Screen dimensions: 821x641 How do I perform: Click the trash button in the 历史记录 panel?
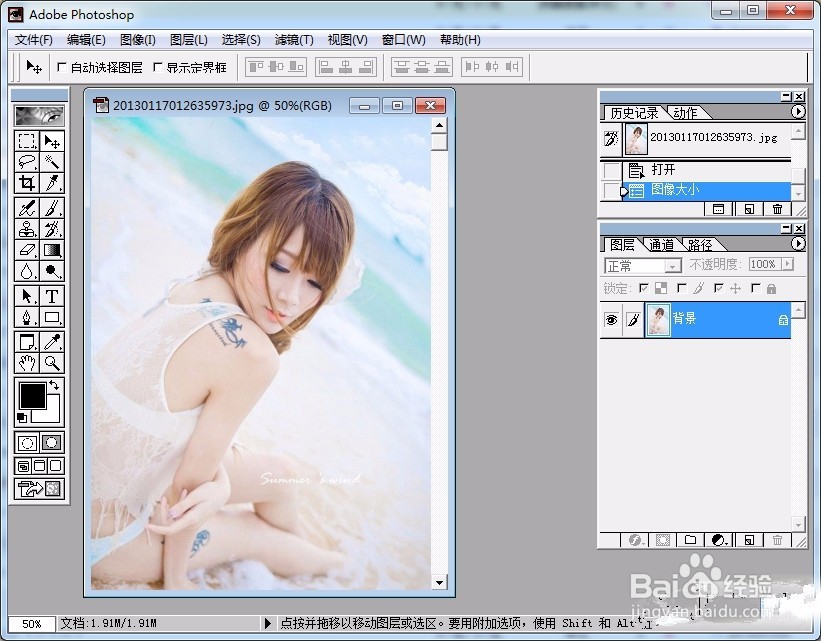tap(777, 209)
